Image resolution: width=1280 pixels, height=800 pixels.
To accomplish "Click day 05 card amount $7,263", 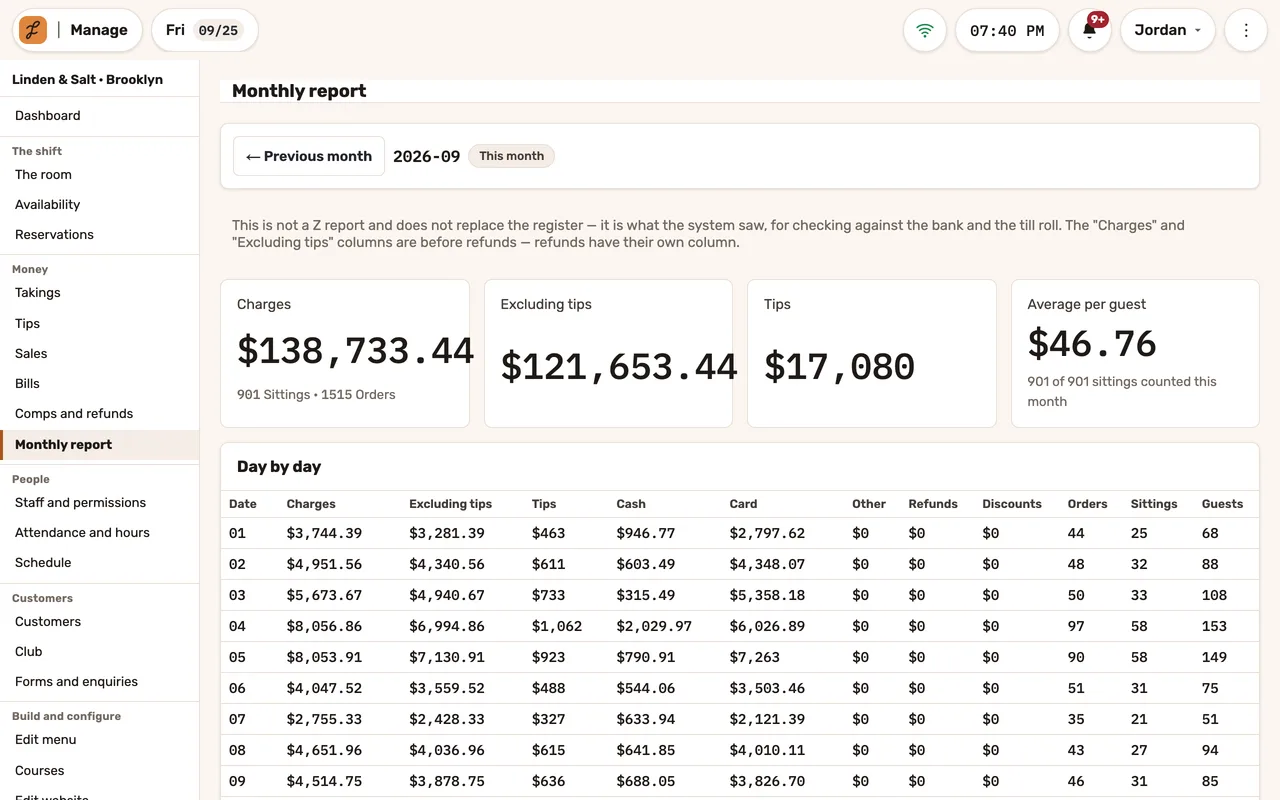I will (x=755, y=658).
